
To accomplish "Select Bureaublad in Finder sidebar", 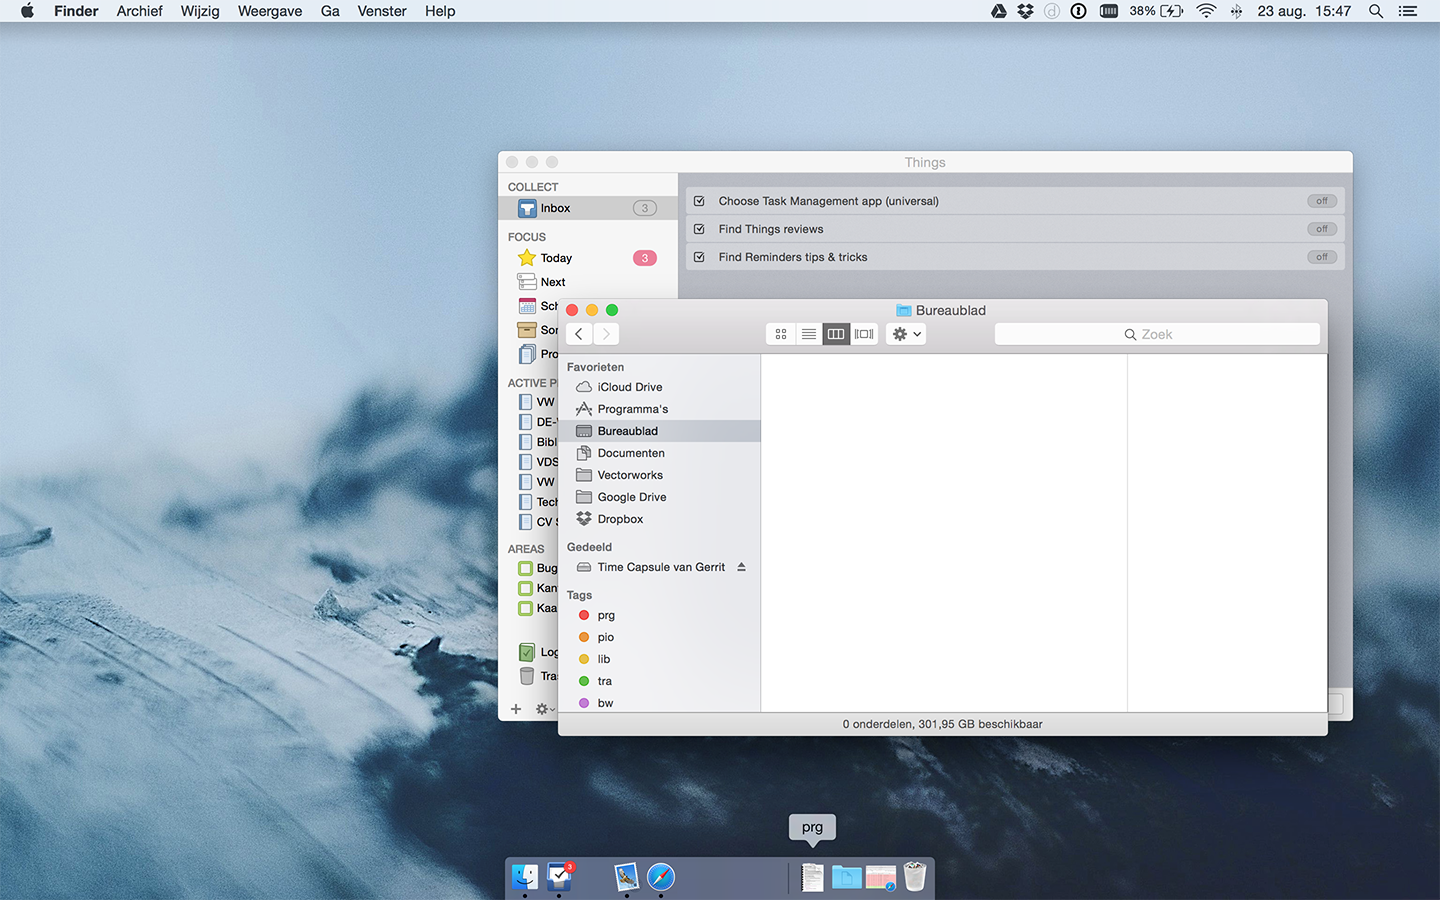I will pyautogui.click(x=660, y=431).
